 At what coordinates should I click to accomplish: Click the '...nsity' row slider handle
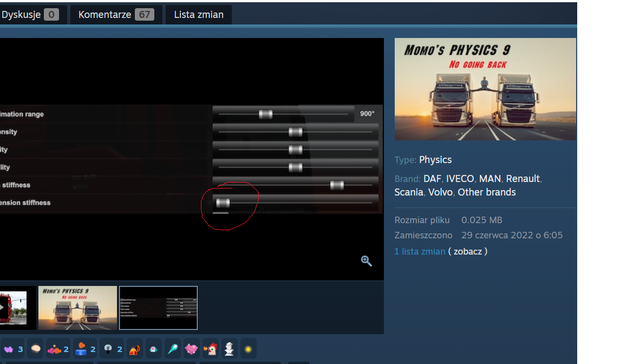296,132
